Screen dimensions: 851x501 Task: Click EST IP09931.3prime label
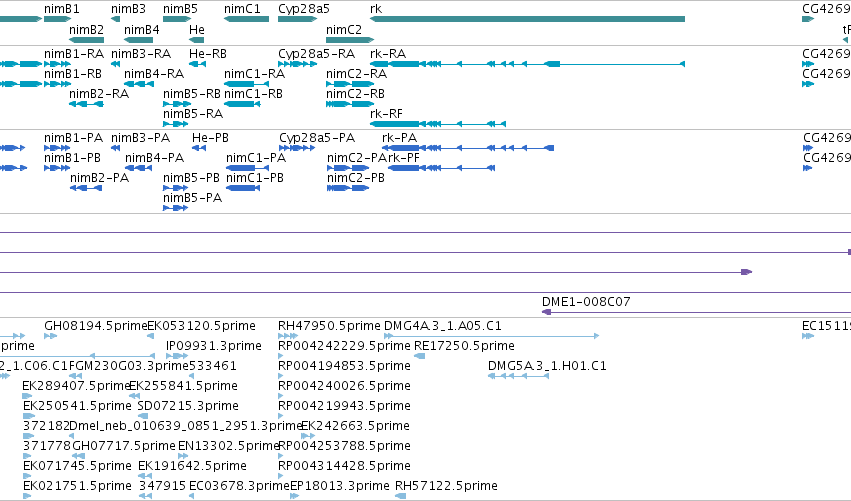214,346
